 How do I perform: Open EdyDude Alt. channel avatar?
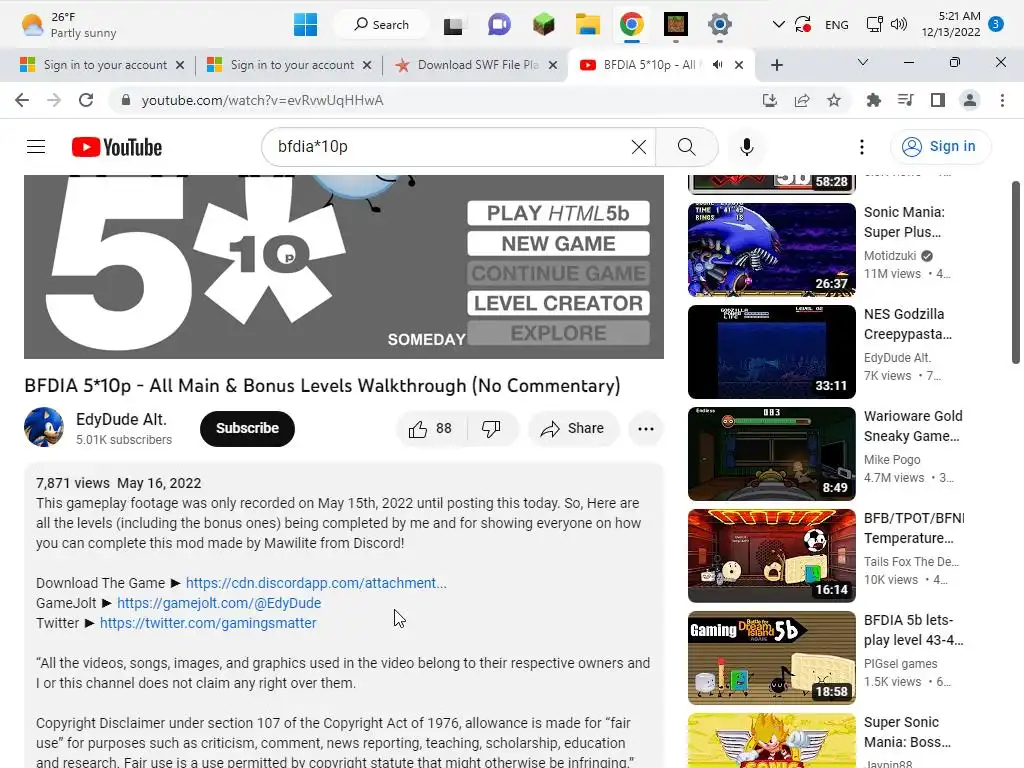point(44,427)
